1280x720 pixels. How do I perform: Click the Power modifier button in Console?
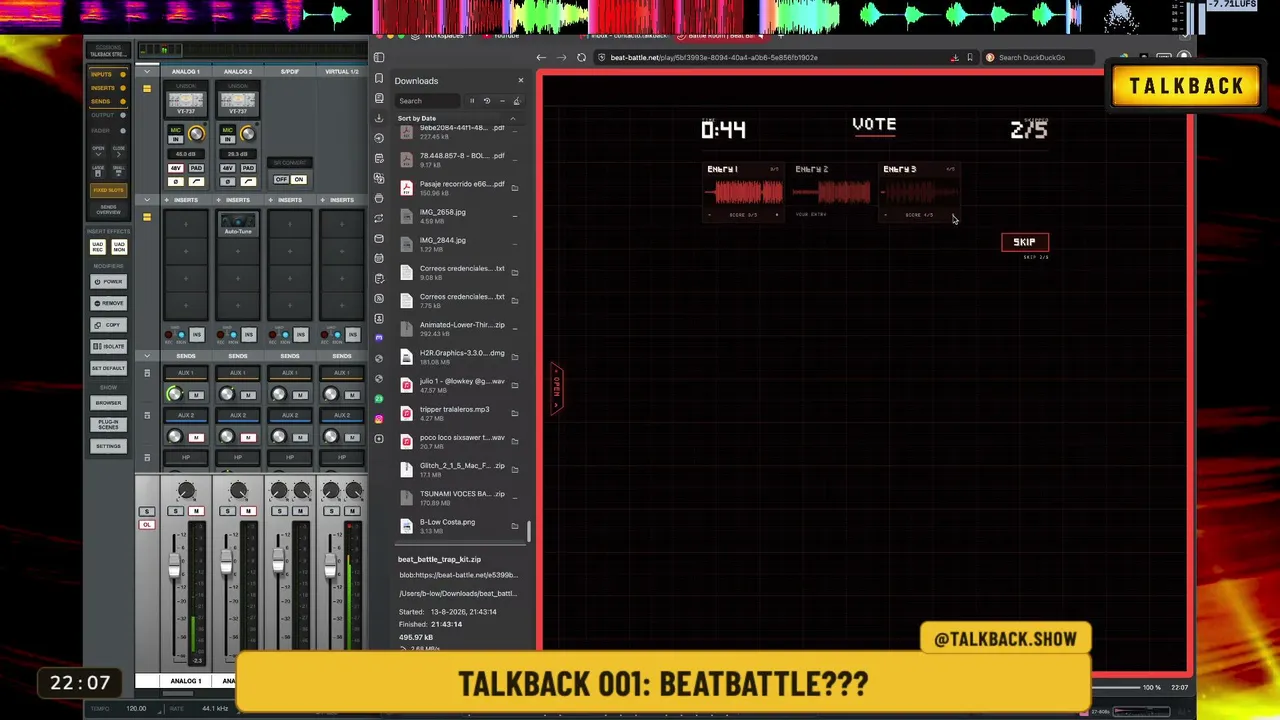click(108, 281)
